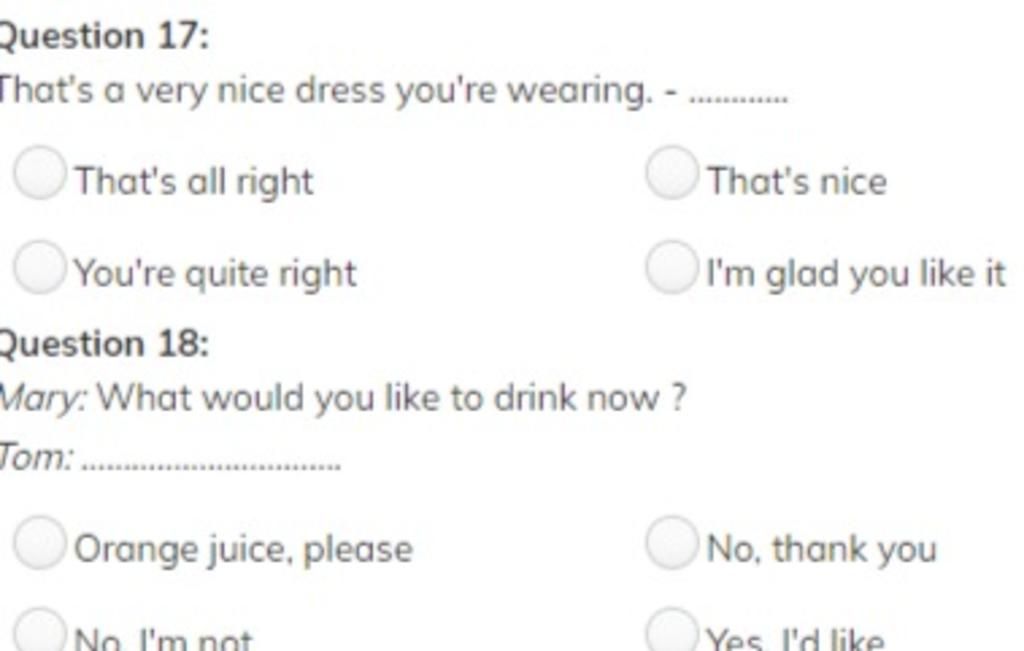Choose the "No, I'm not" radio circle
Image resolution: width=1024 pixels, height=651 pixels.
coord(39,630)
